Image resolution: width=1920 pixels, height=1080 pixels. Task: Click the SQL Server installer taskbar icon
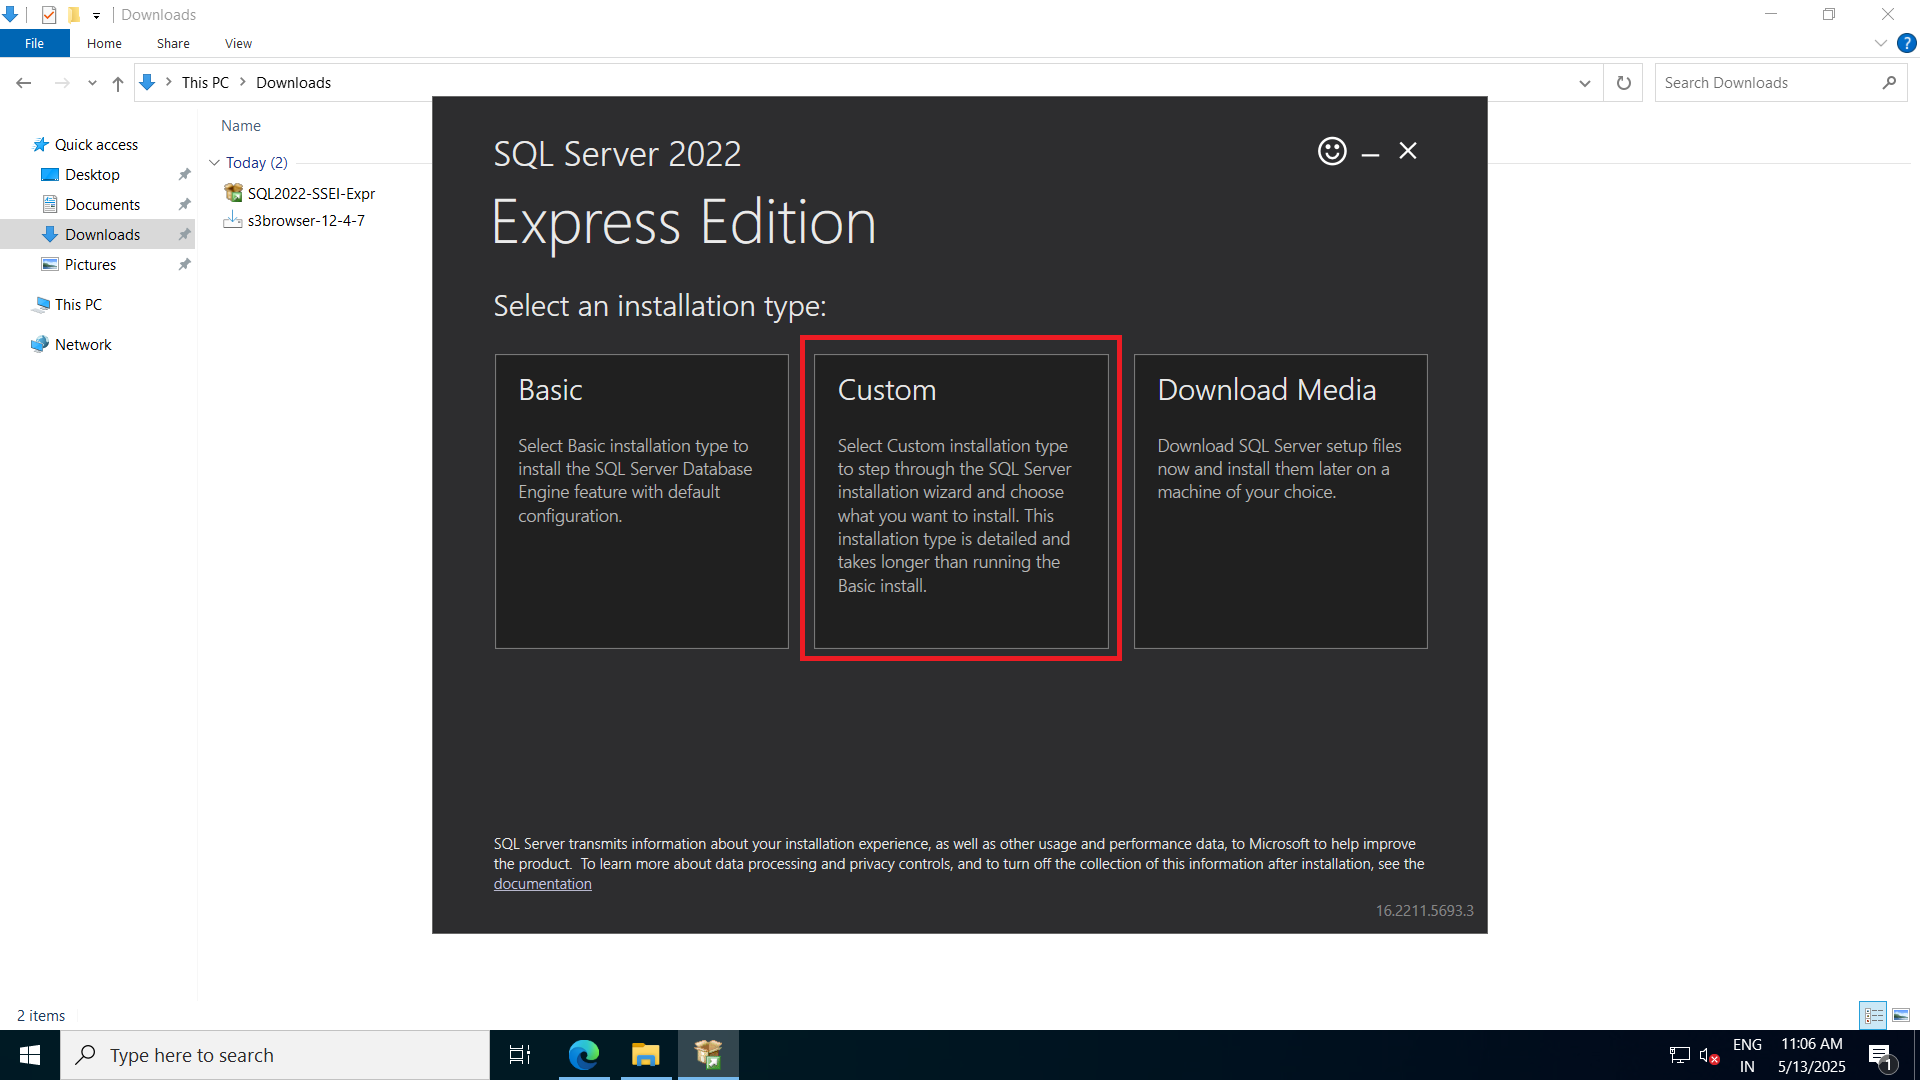click(708, 1055)
